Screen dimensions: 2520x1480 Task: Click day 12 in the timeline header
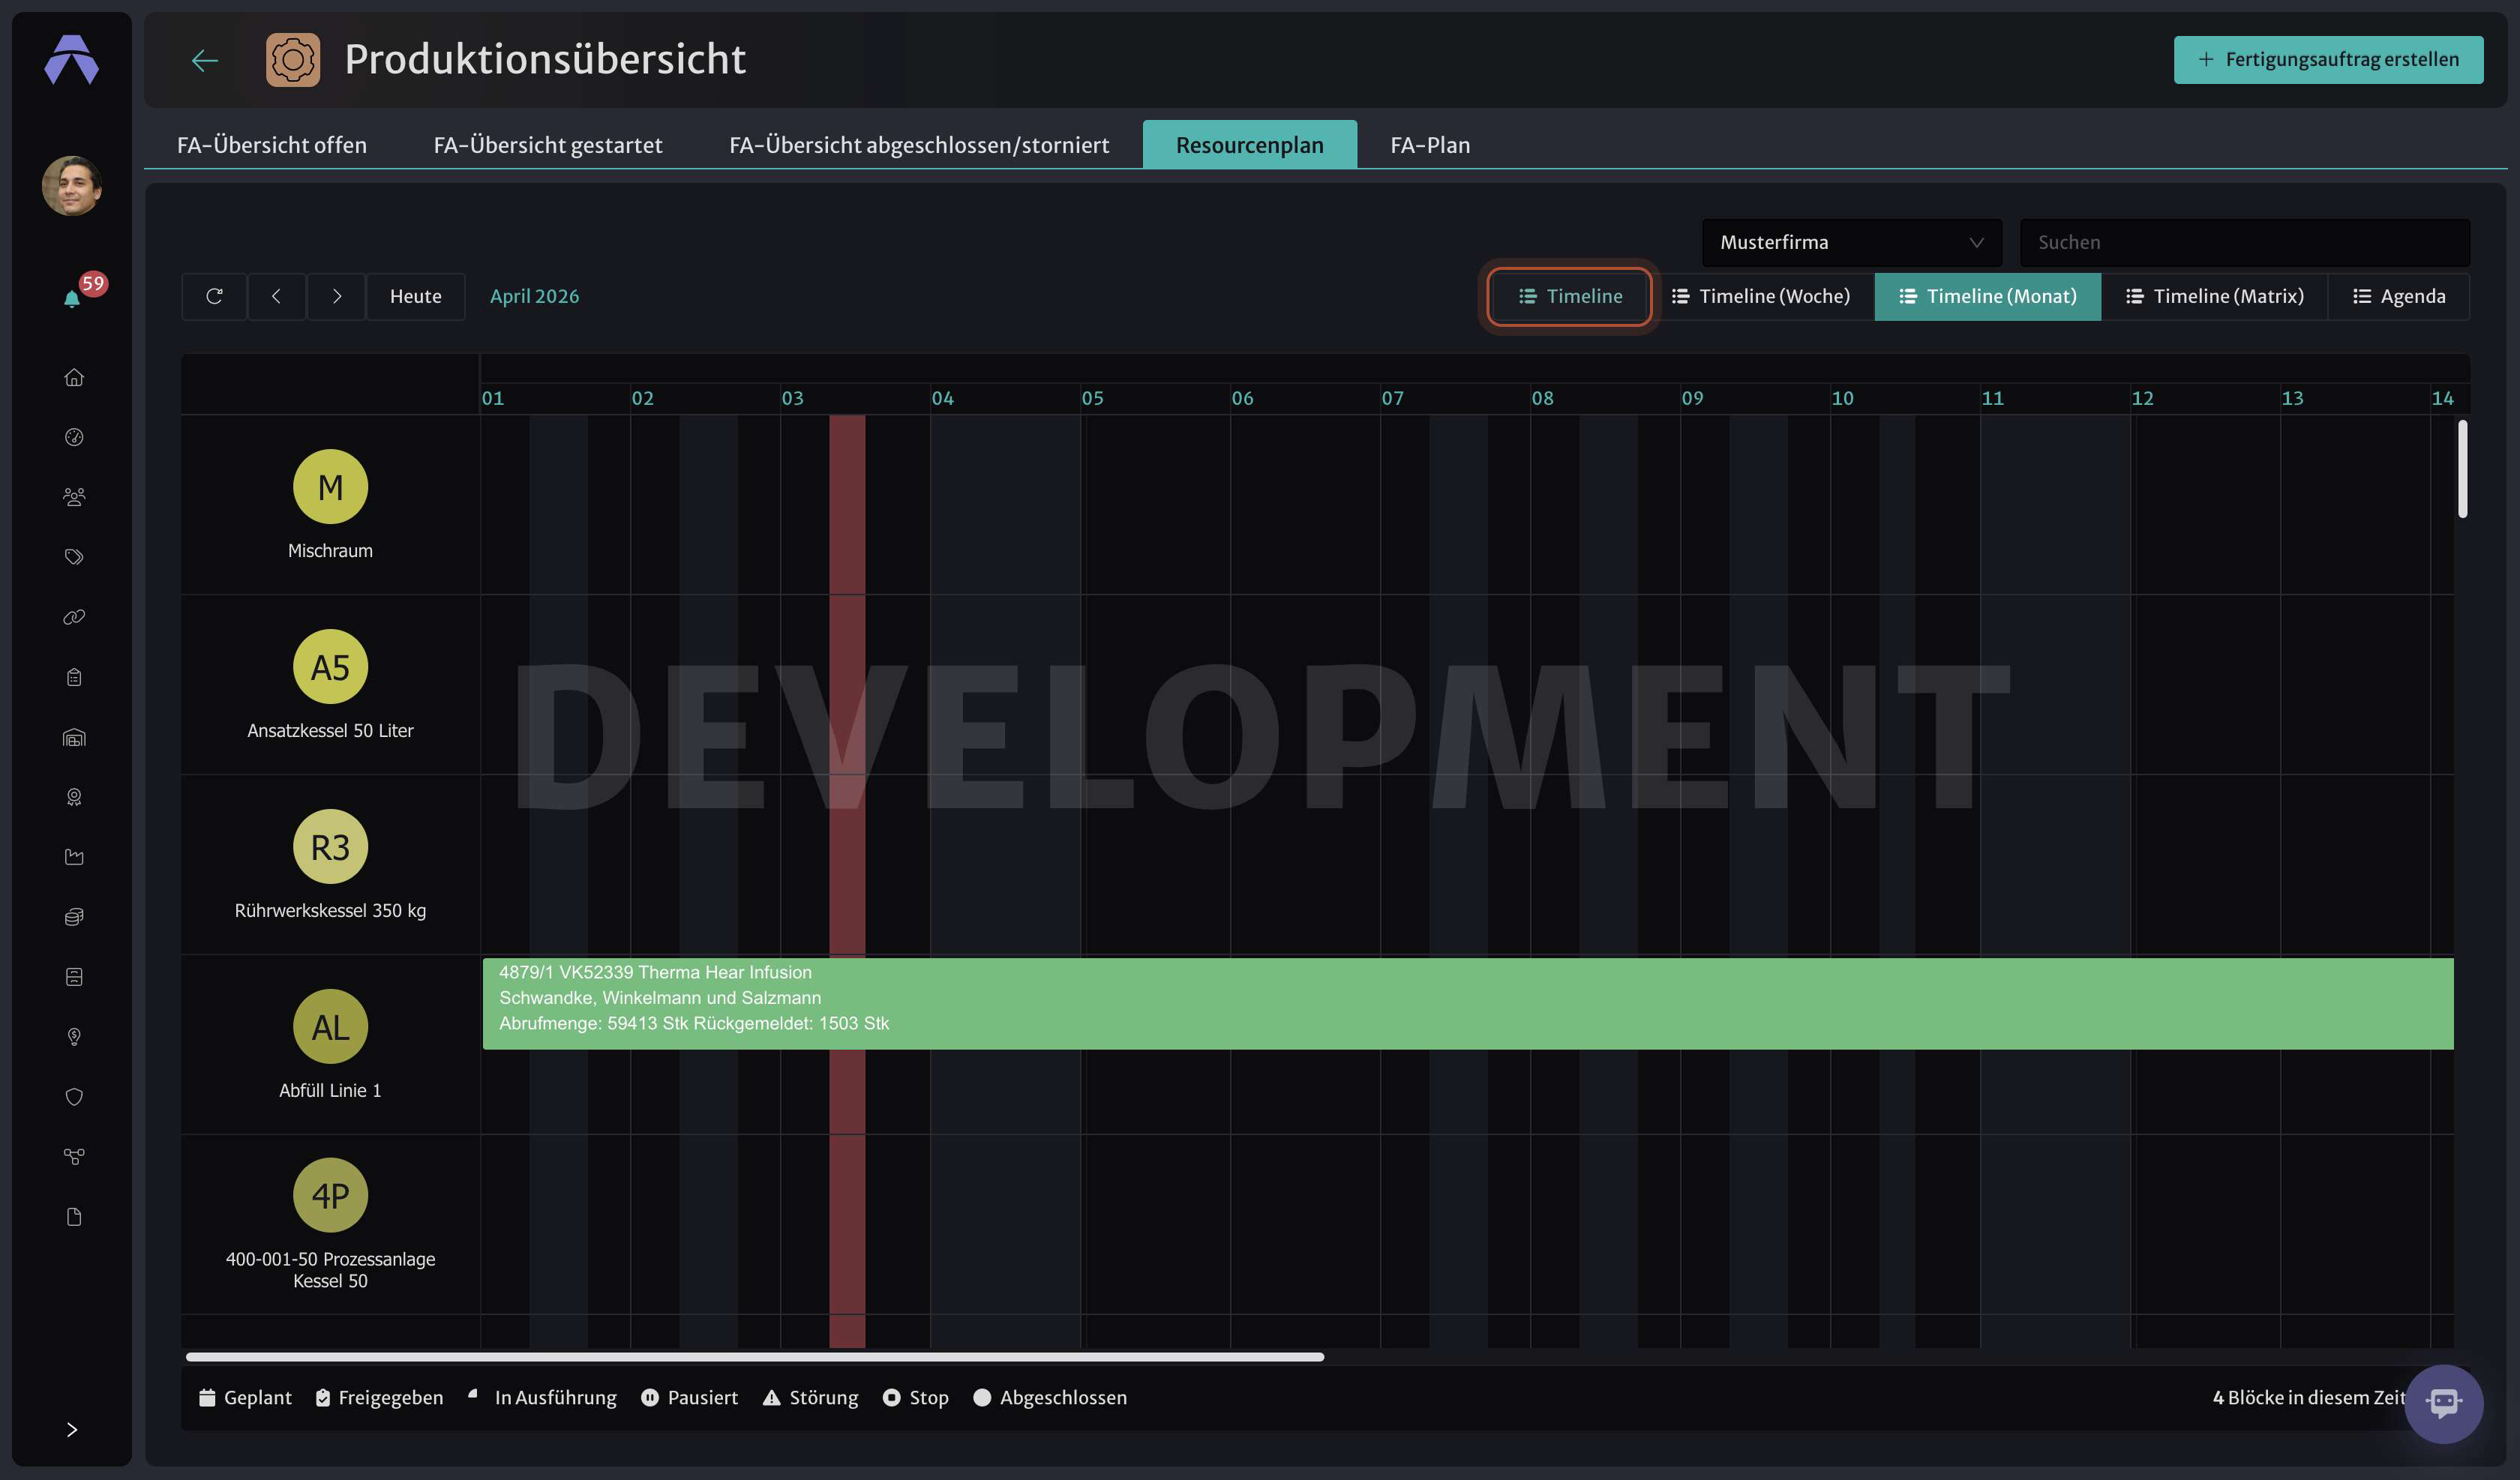coord(2143,398)
